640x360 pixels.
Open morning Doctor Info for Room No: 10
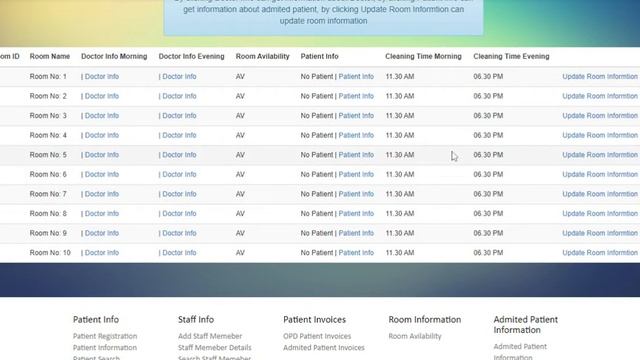click(x=102, y=253)
